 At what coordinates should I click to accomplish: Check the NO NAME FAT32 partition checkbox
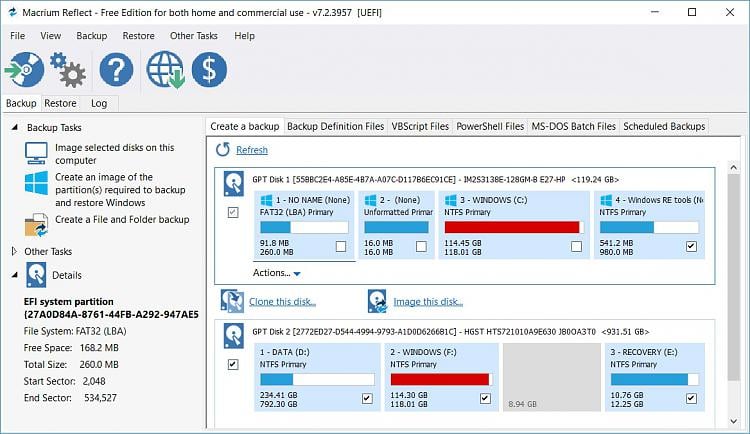tap(341, 246)
